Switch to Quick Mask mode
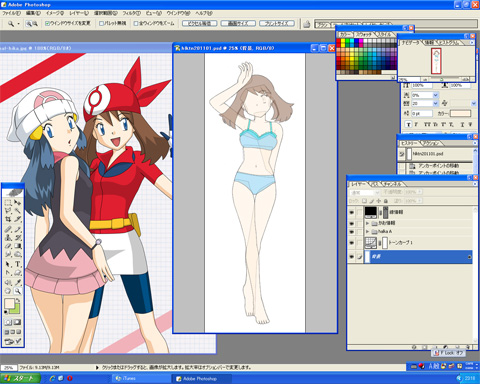 17,322
